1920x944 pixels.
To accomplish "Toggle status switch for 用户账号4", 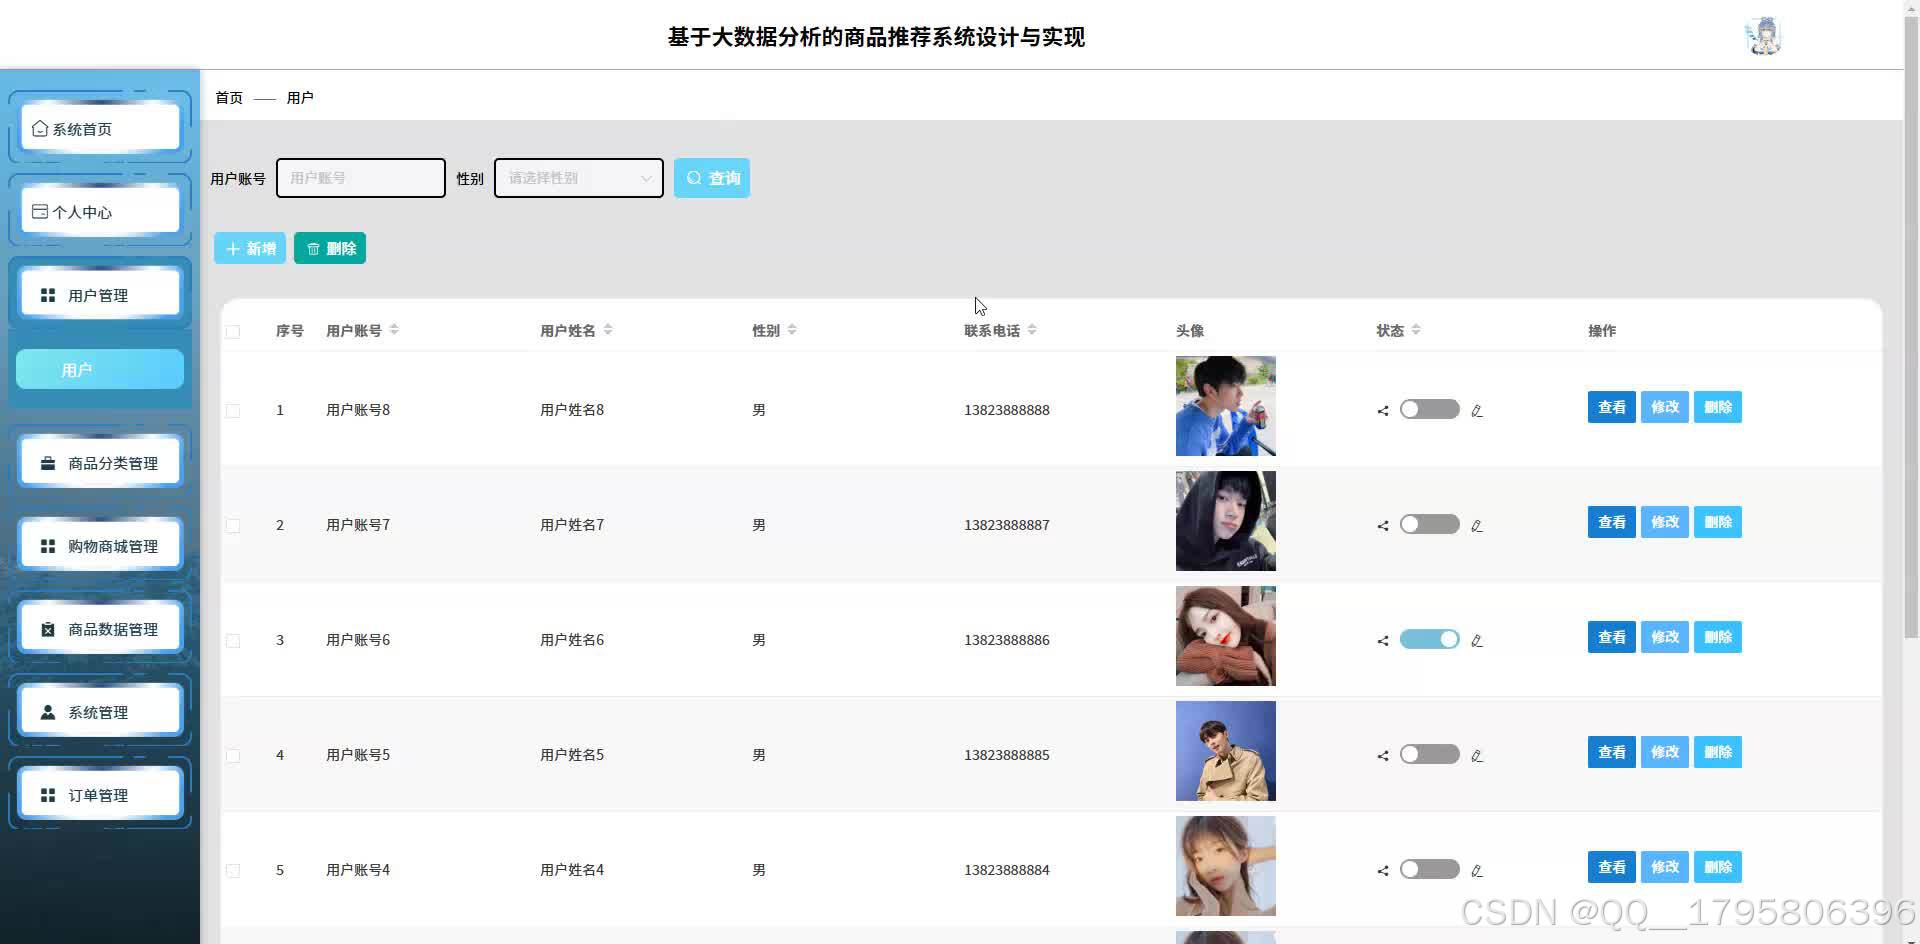I will (1430, 869).
